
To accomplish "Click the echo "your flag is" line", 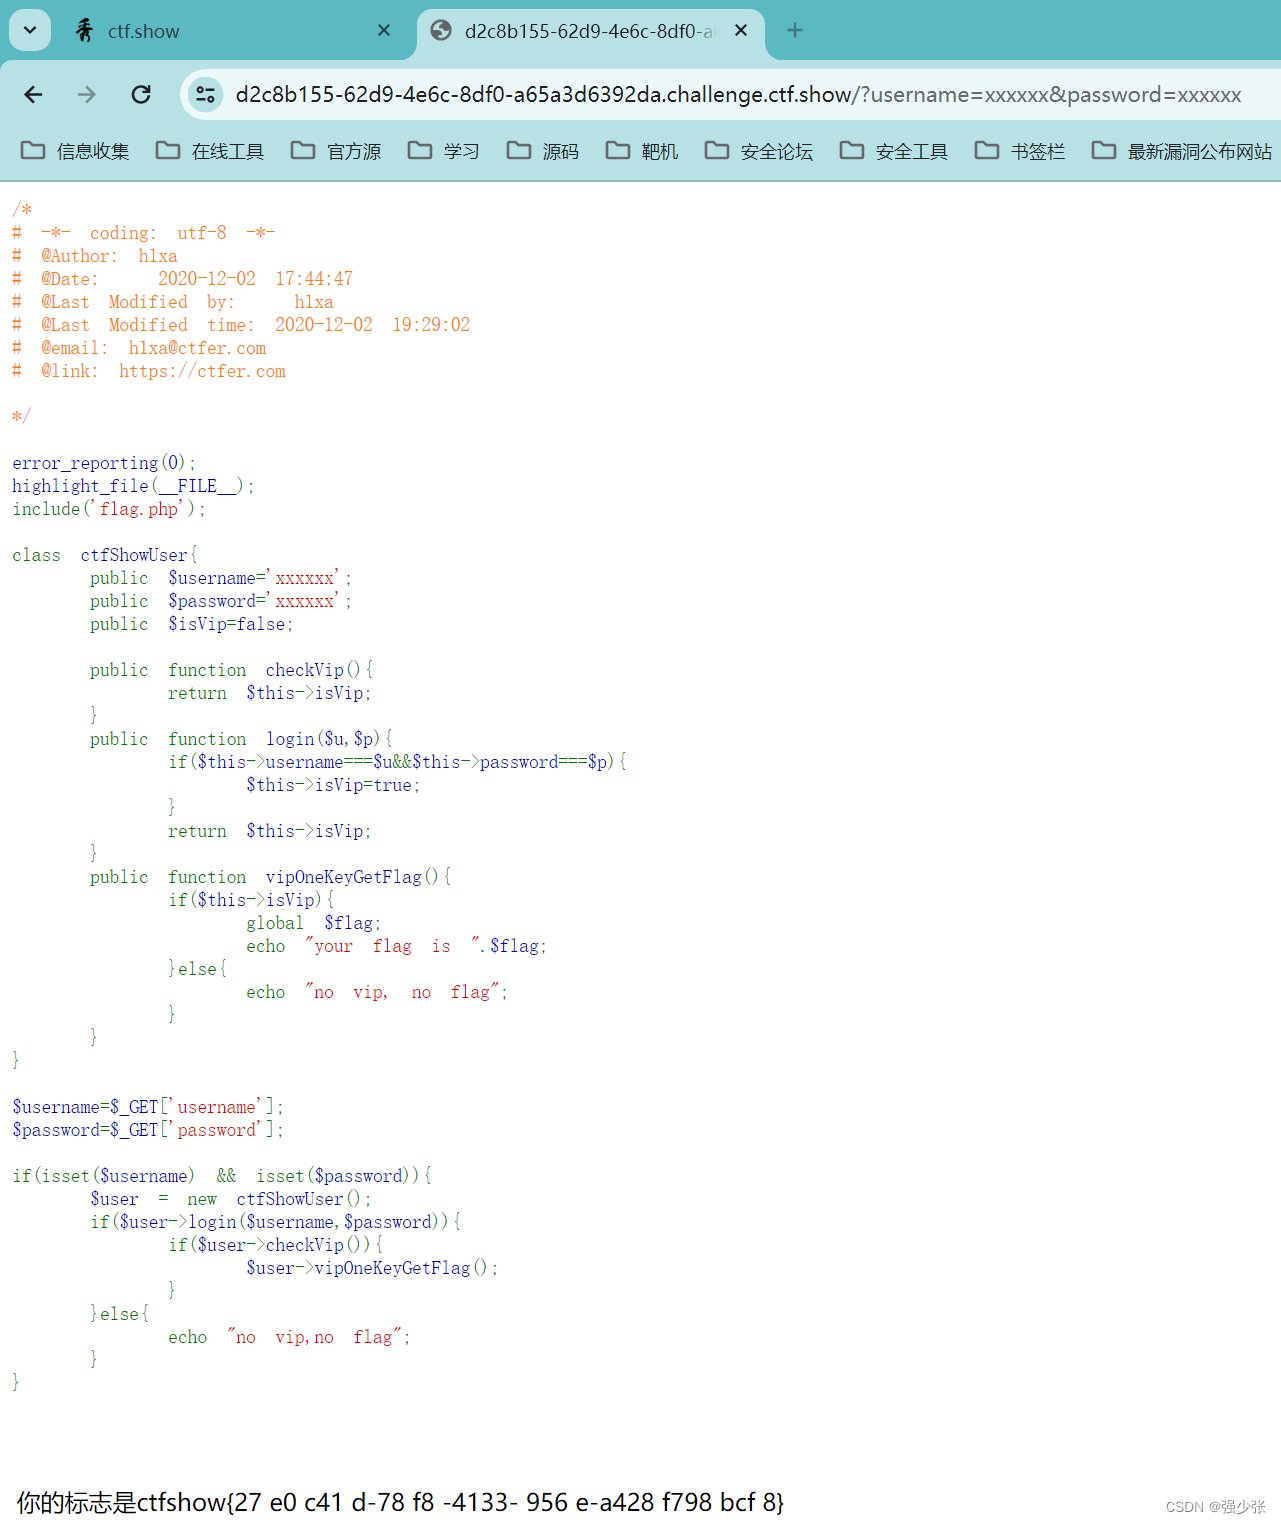I will [x=396, y=946].
